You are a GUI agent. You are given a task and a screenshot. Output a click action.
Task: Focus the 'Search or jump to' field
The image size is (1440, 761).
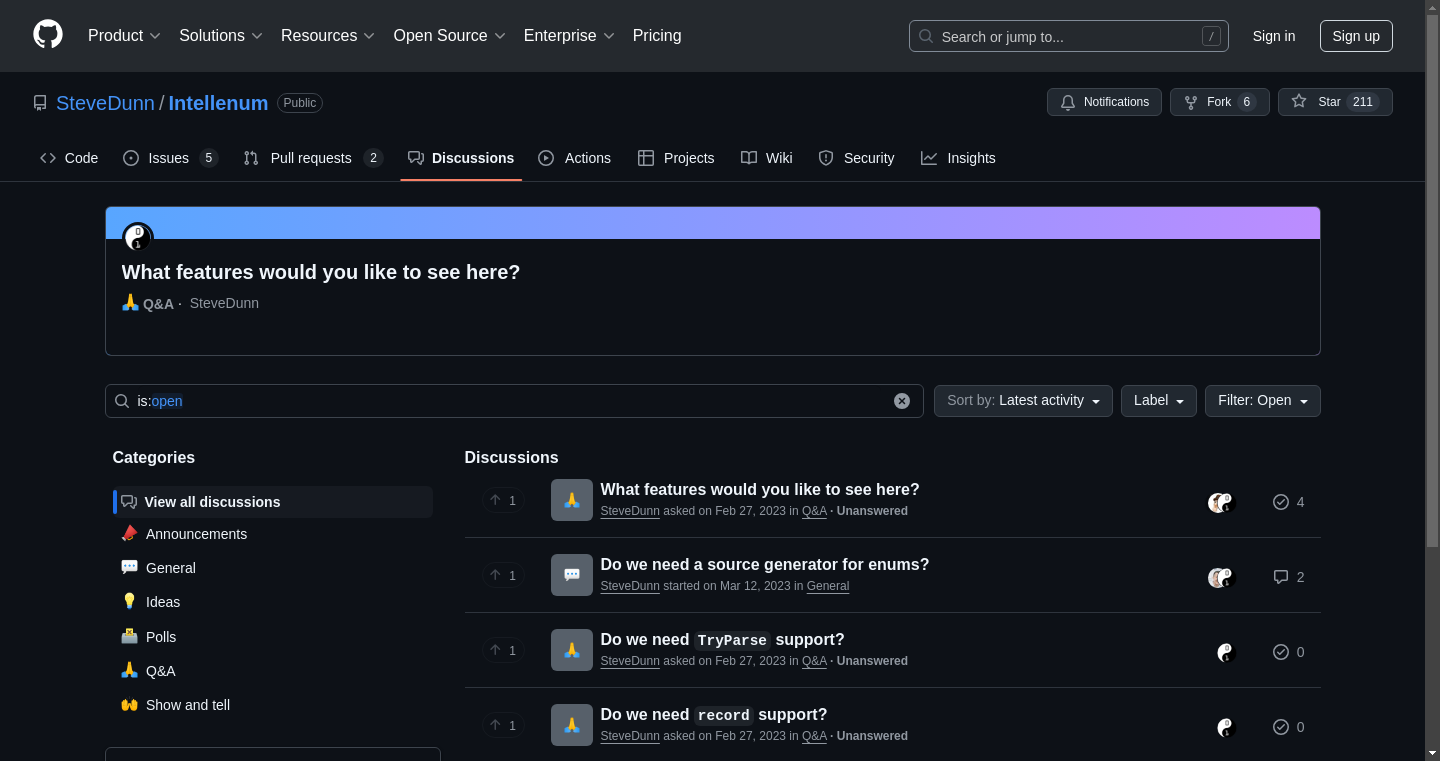tap(1068, 36)
